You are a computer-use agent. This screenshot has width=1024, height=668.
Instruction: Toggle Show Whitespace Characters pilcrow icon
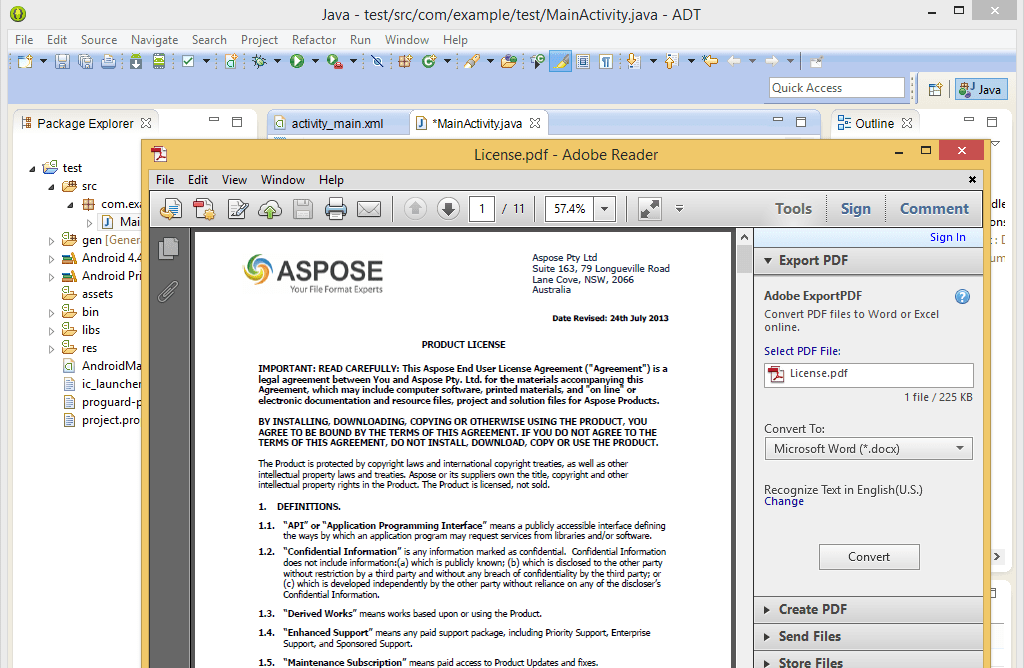pos(606,61)
